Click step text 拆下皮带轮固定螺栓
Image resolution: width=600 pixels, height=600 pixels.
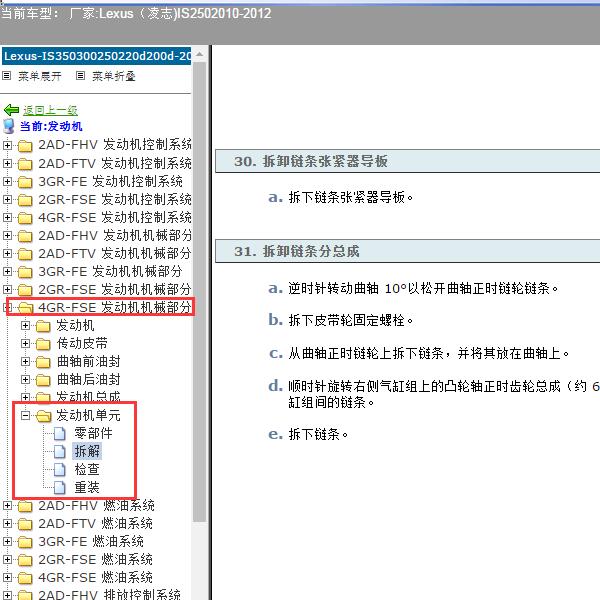click(x=351, y=320)
